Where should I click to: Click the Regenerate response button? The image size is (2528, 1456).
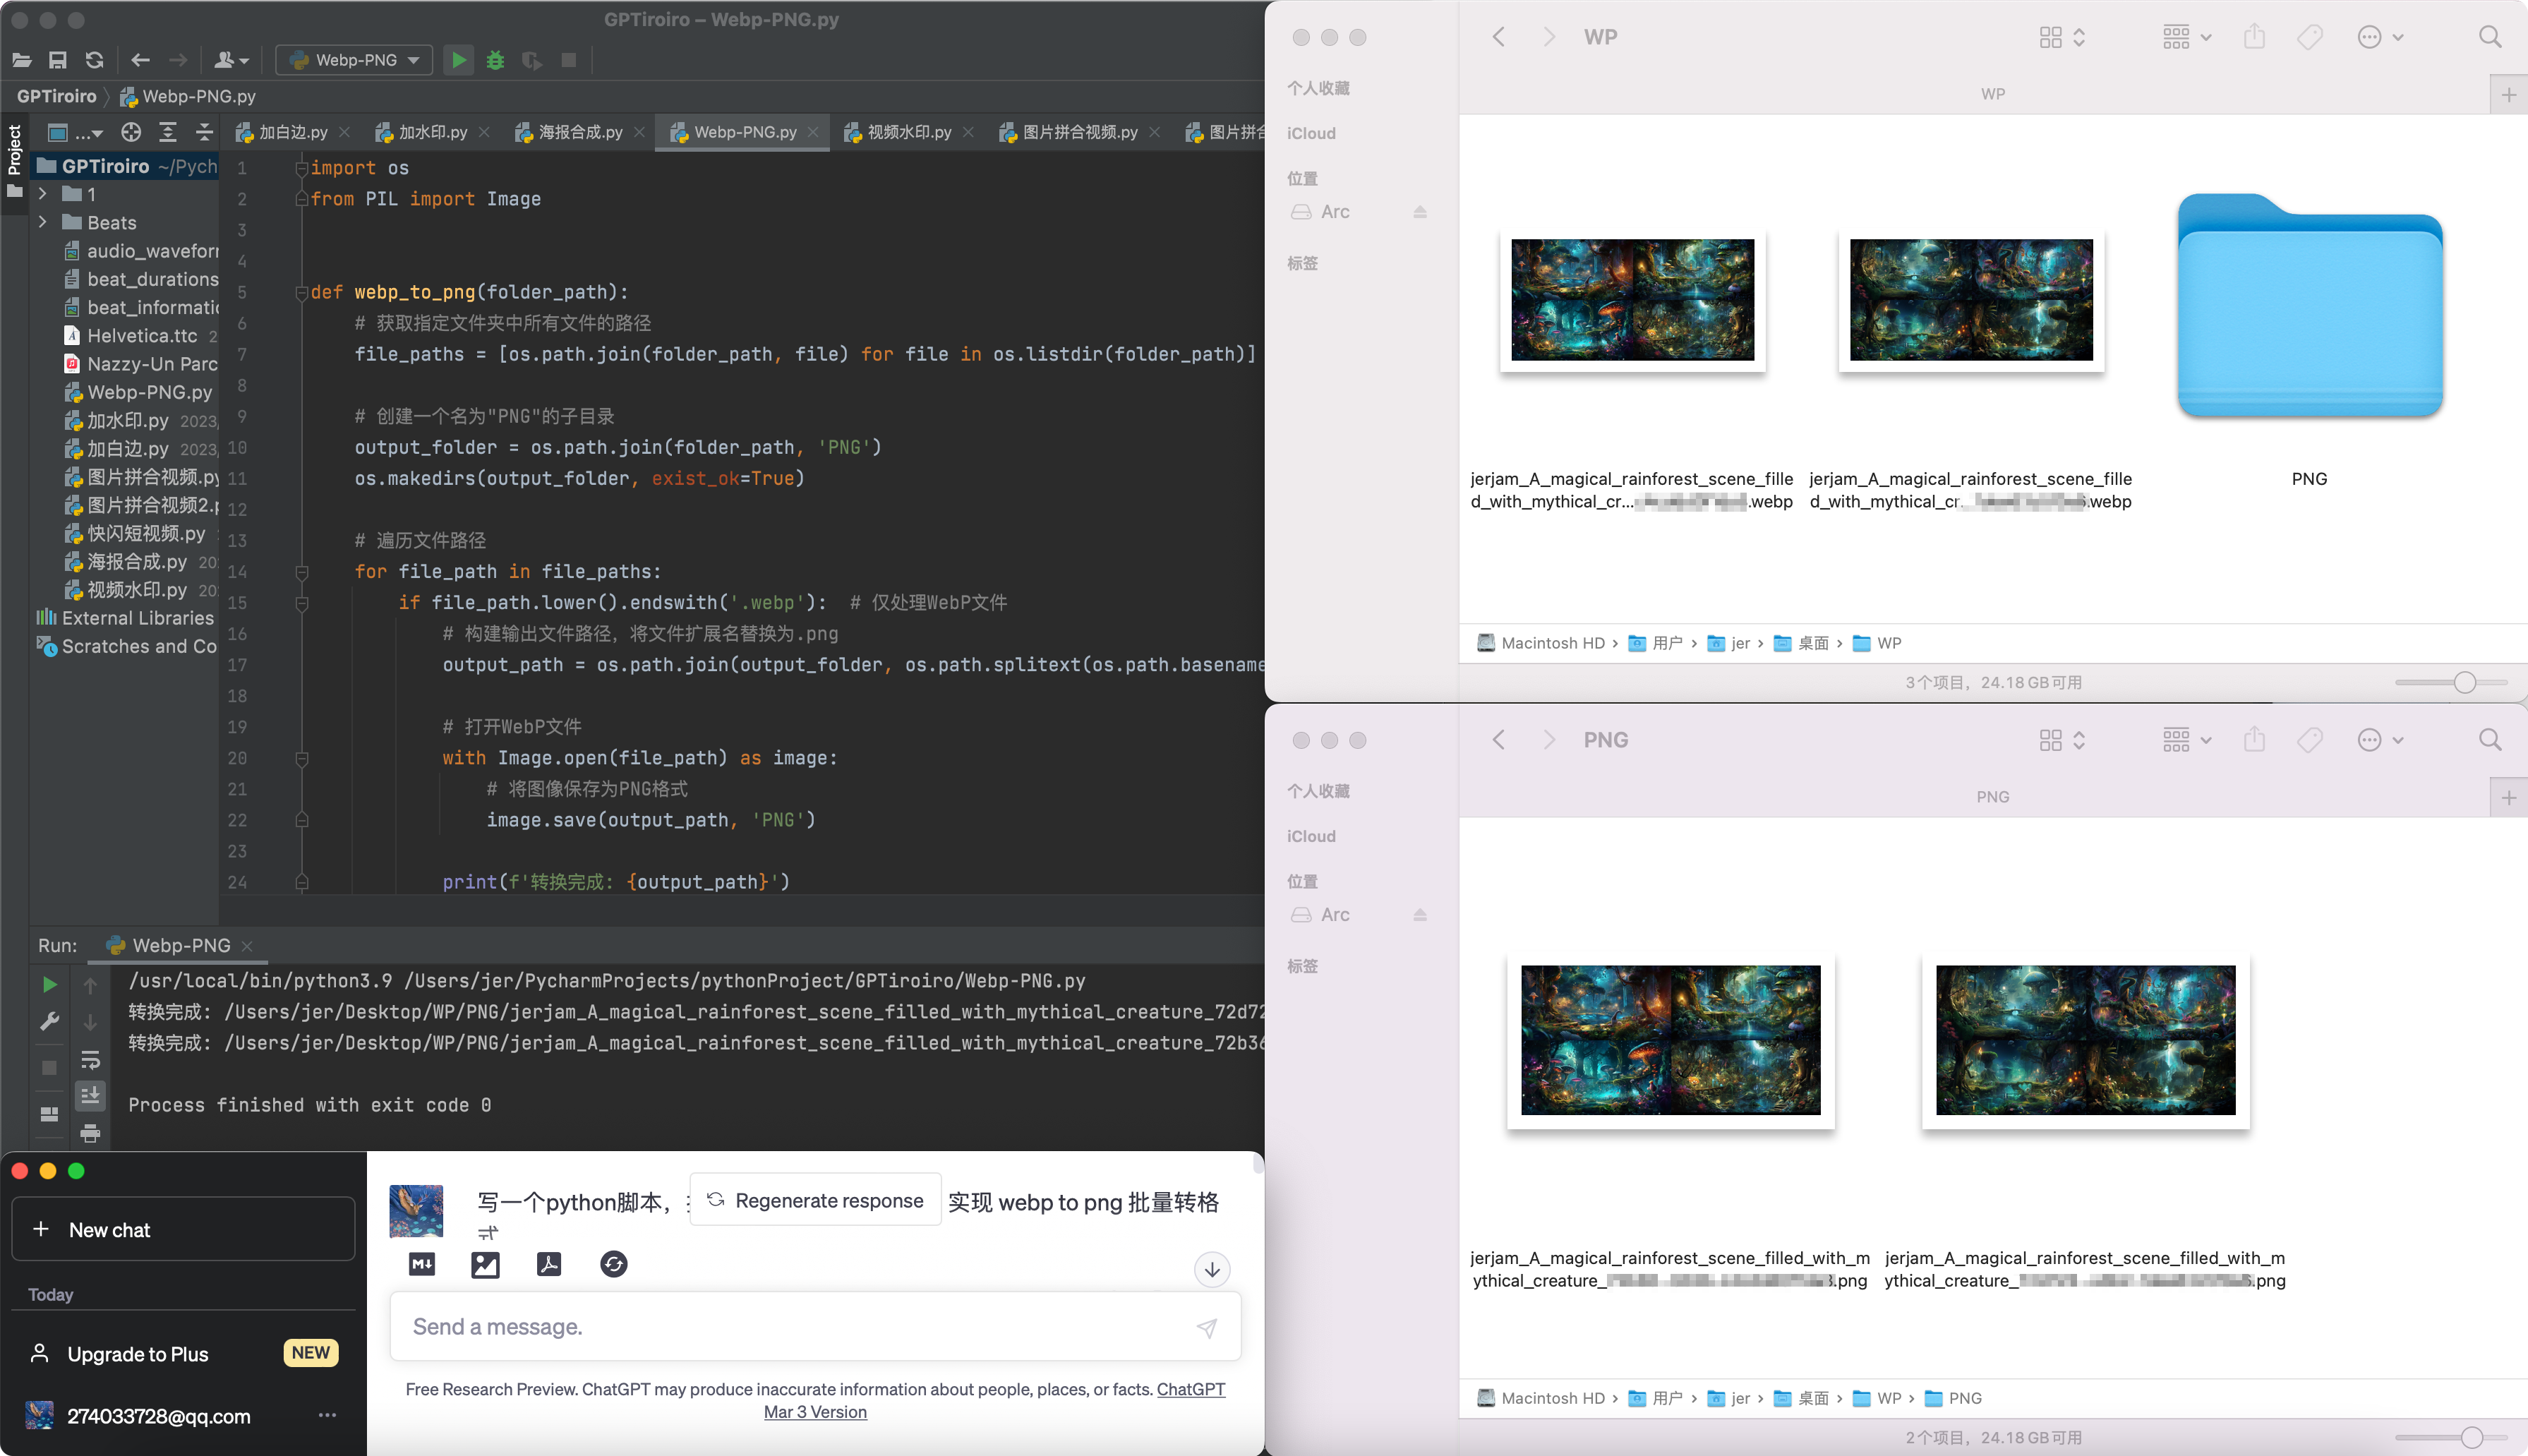pyautogui.click(x=815, y=1200)
